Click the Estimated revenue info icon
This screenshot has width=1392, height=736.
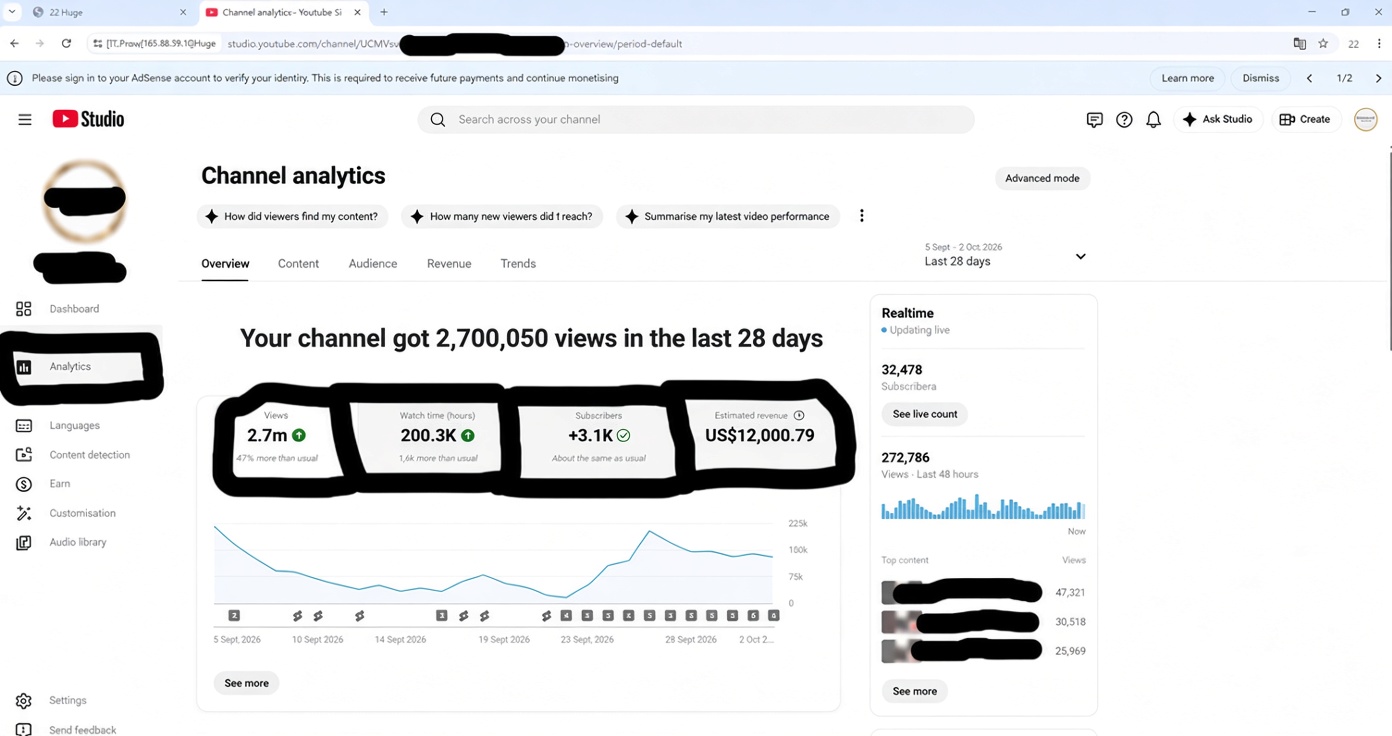799,415
